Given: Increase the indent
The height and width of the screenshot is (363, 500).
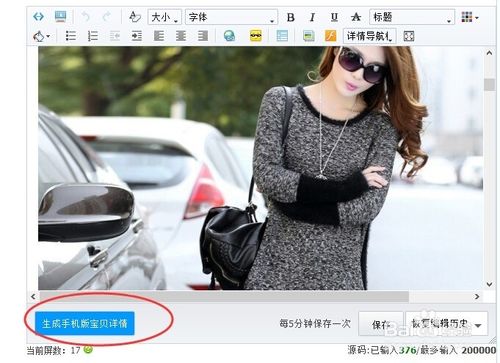Looking at the screenshot, I should point(137,36).
